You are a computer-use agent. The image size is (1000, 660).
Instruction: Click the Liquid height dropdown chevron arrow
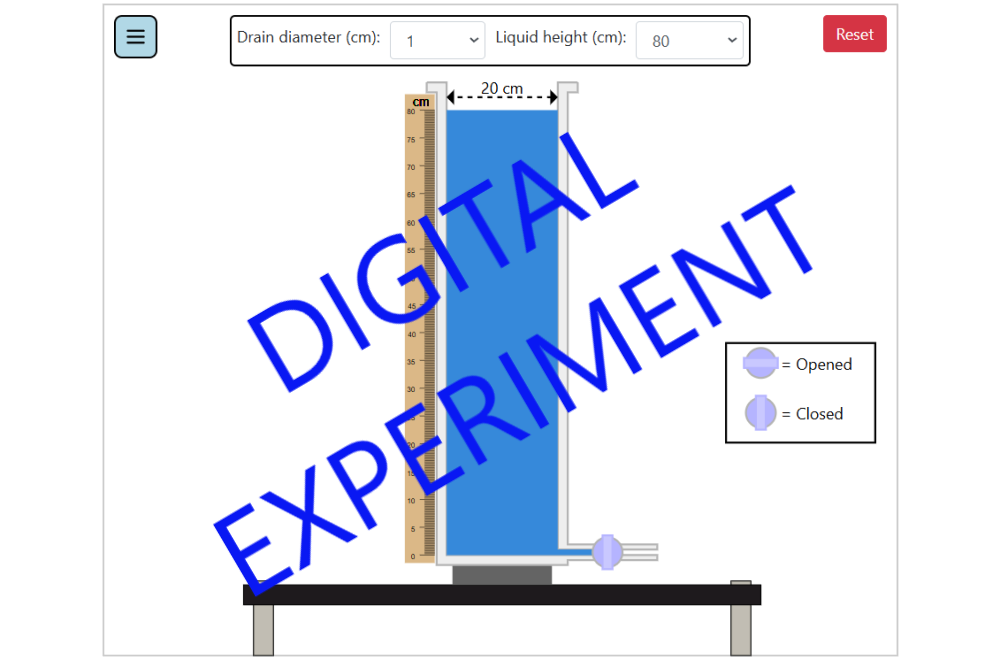point(731,41)
